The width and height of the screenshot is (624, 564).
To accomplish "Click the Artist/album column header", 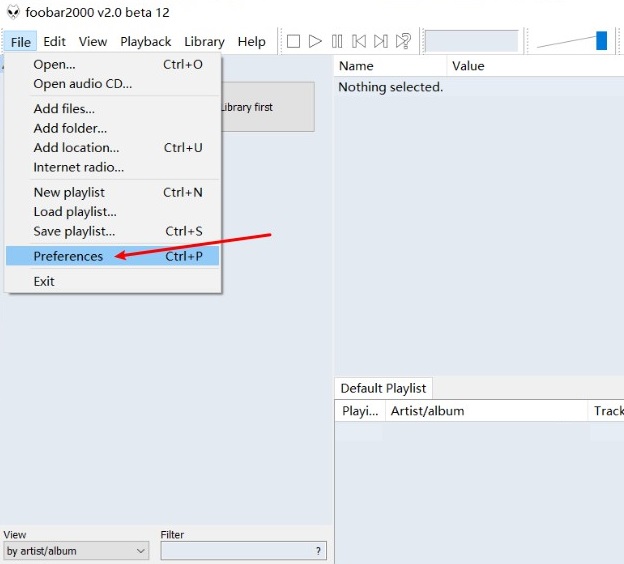I will point(487,411).
